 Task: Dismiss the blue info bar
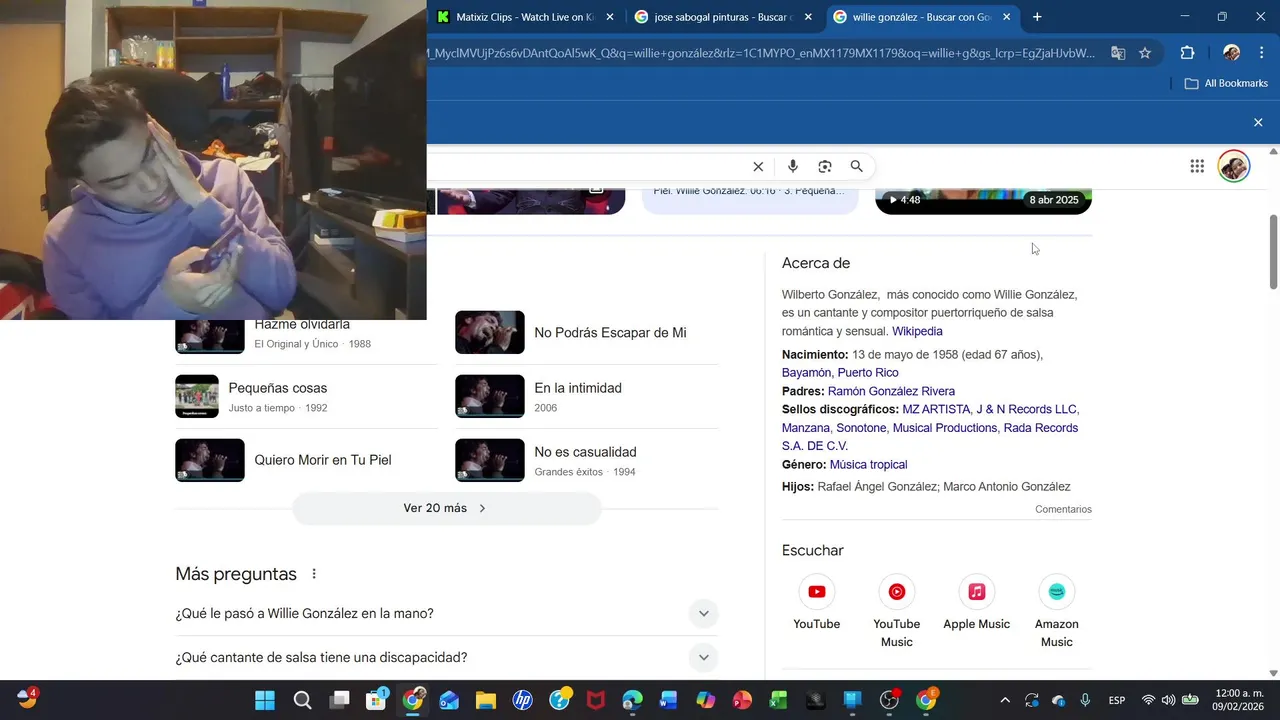(x=1258, y=122)
